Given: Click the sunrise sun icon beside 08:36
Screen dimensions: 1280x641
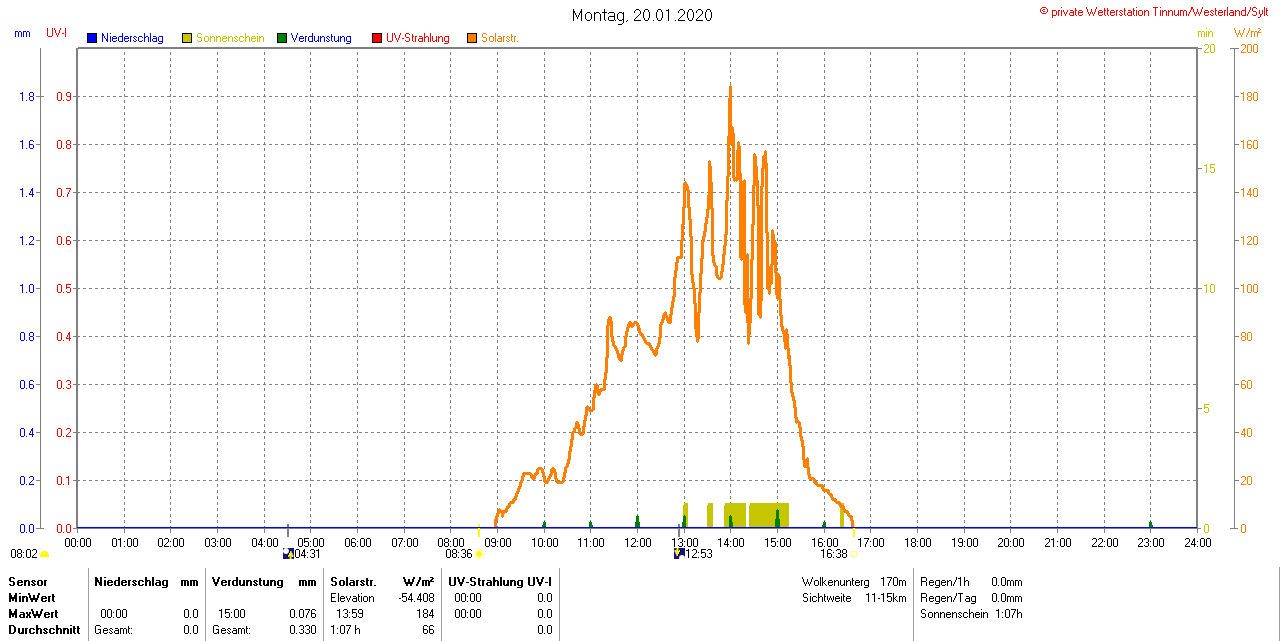Looking at the screenshot, I should pyautogui.click(x=479, y=553).
